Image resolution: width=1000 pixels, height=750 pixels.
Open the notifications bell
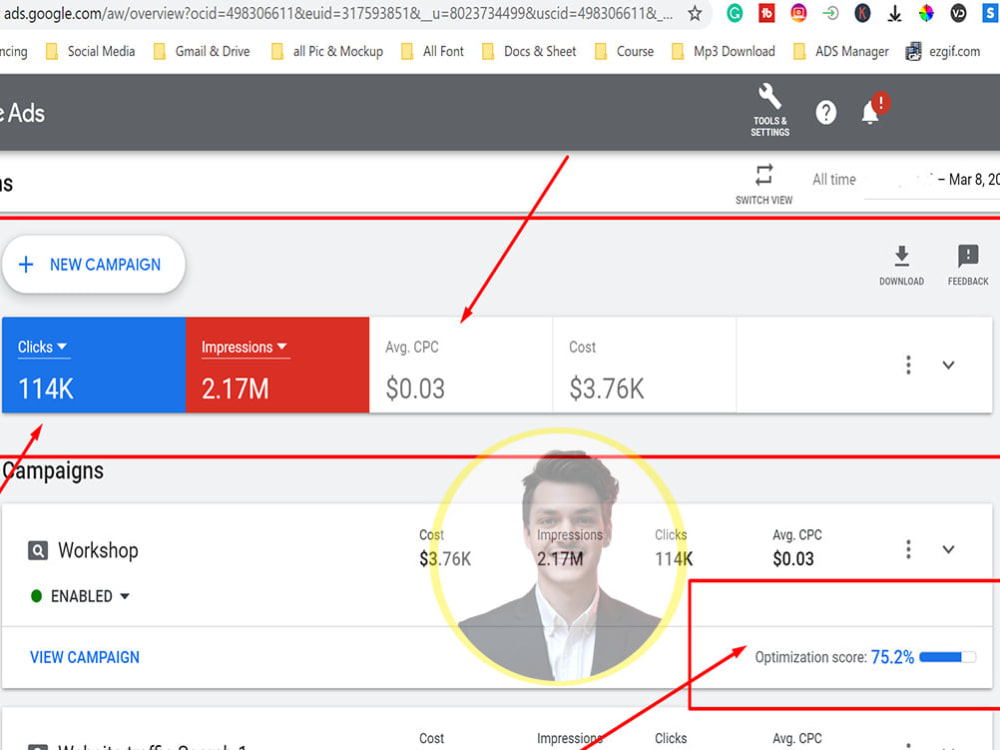tap(872, 111)
